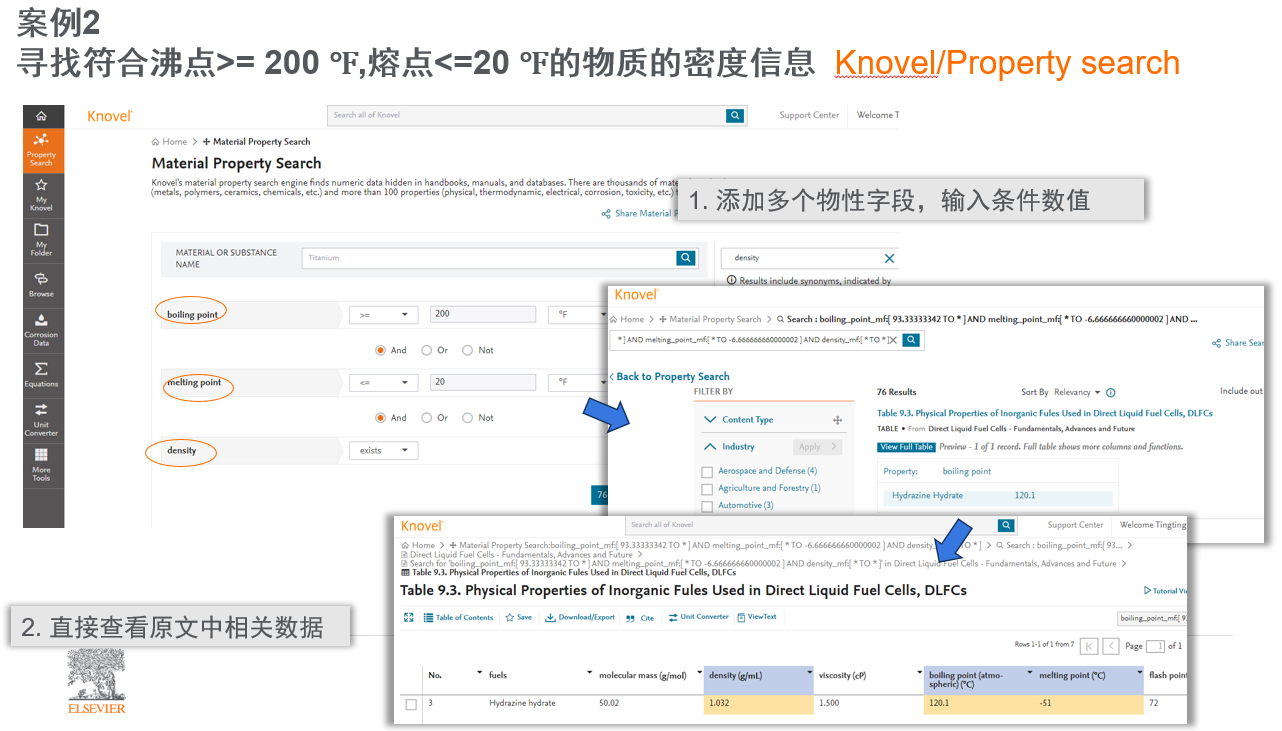Click the magnifier beside the material name field

tap(686, 258)
